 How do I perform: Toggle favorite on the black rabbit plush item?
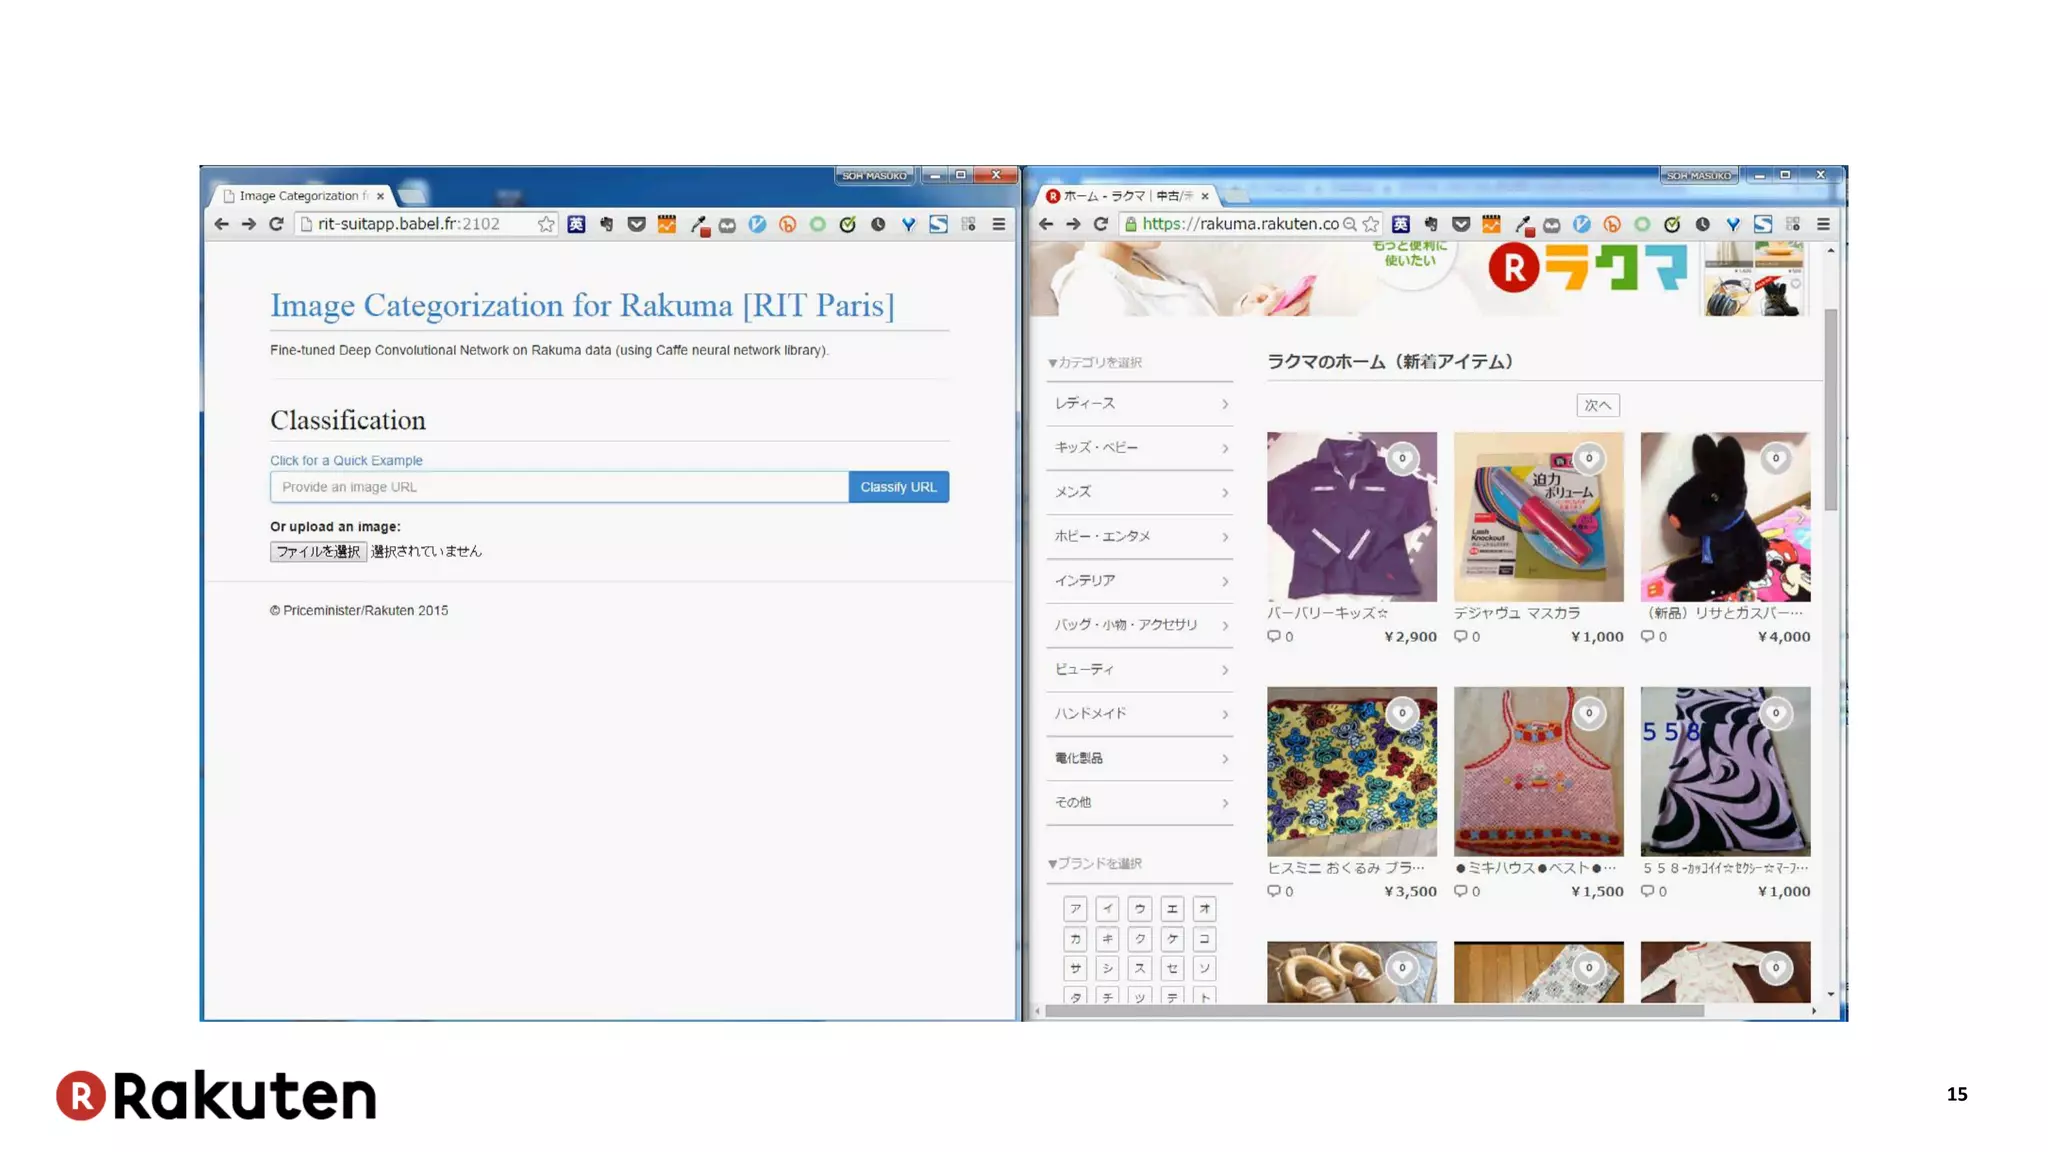click(x=1775, y=459)
